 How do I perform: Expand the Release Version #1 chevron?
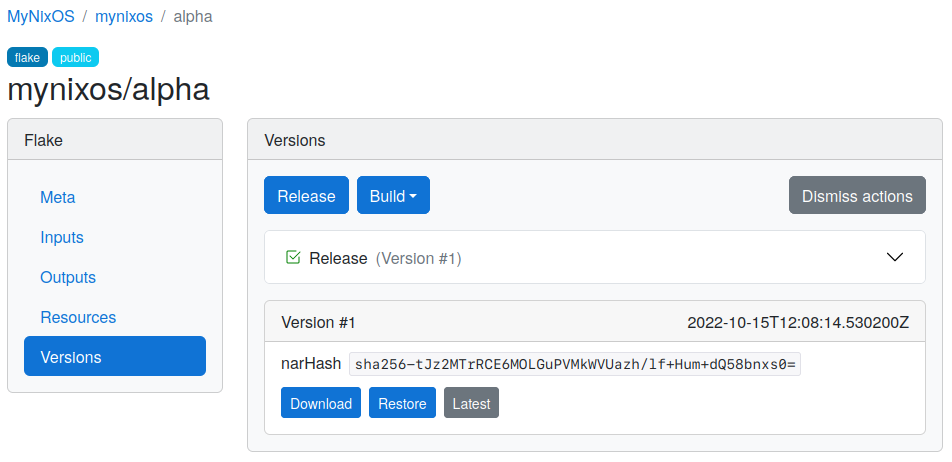point(894,257)
